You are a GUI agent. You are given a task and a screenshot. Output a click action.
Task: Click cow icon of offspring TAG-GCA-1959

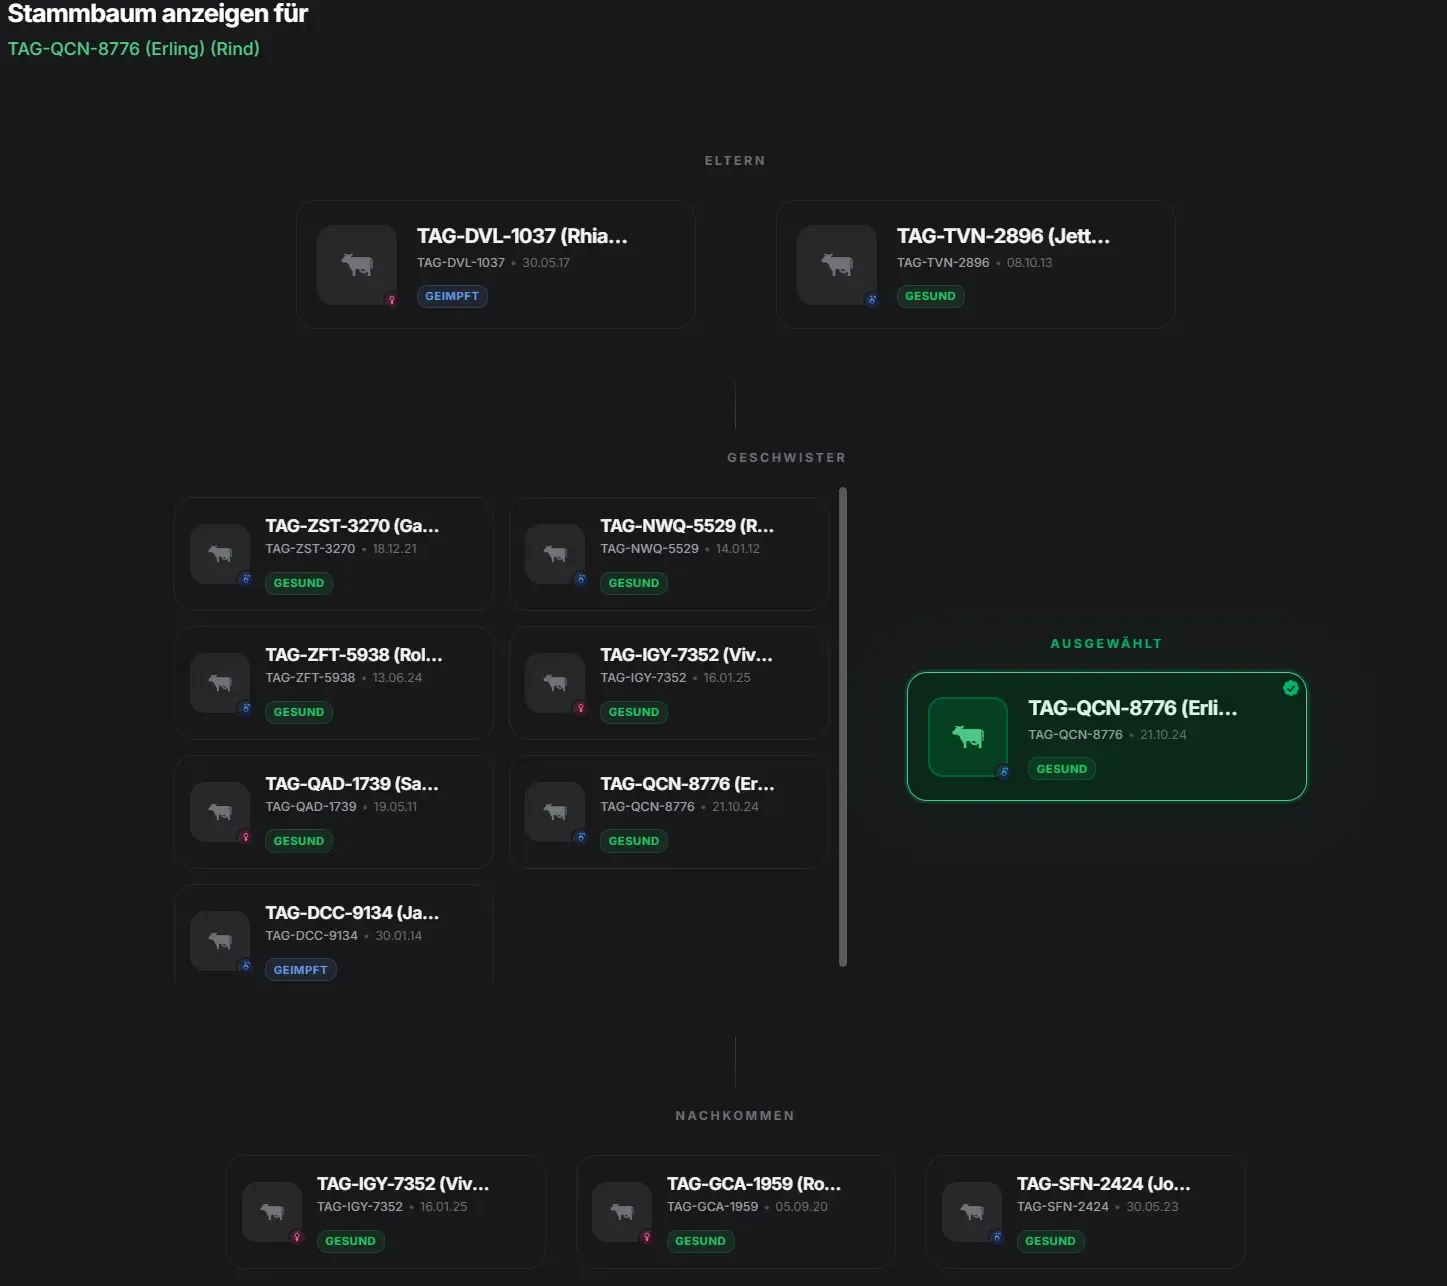(x=622, y=1212)
